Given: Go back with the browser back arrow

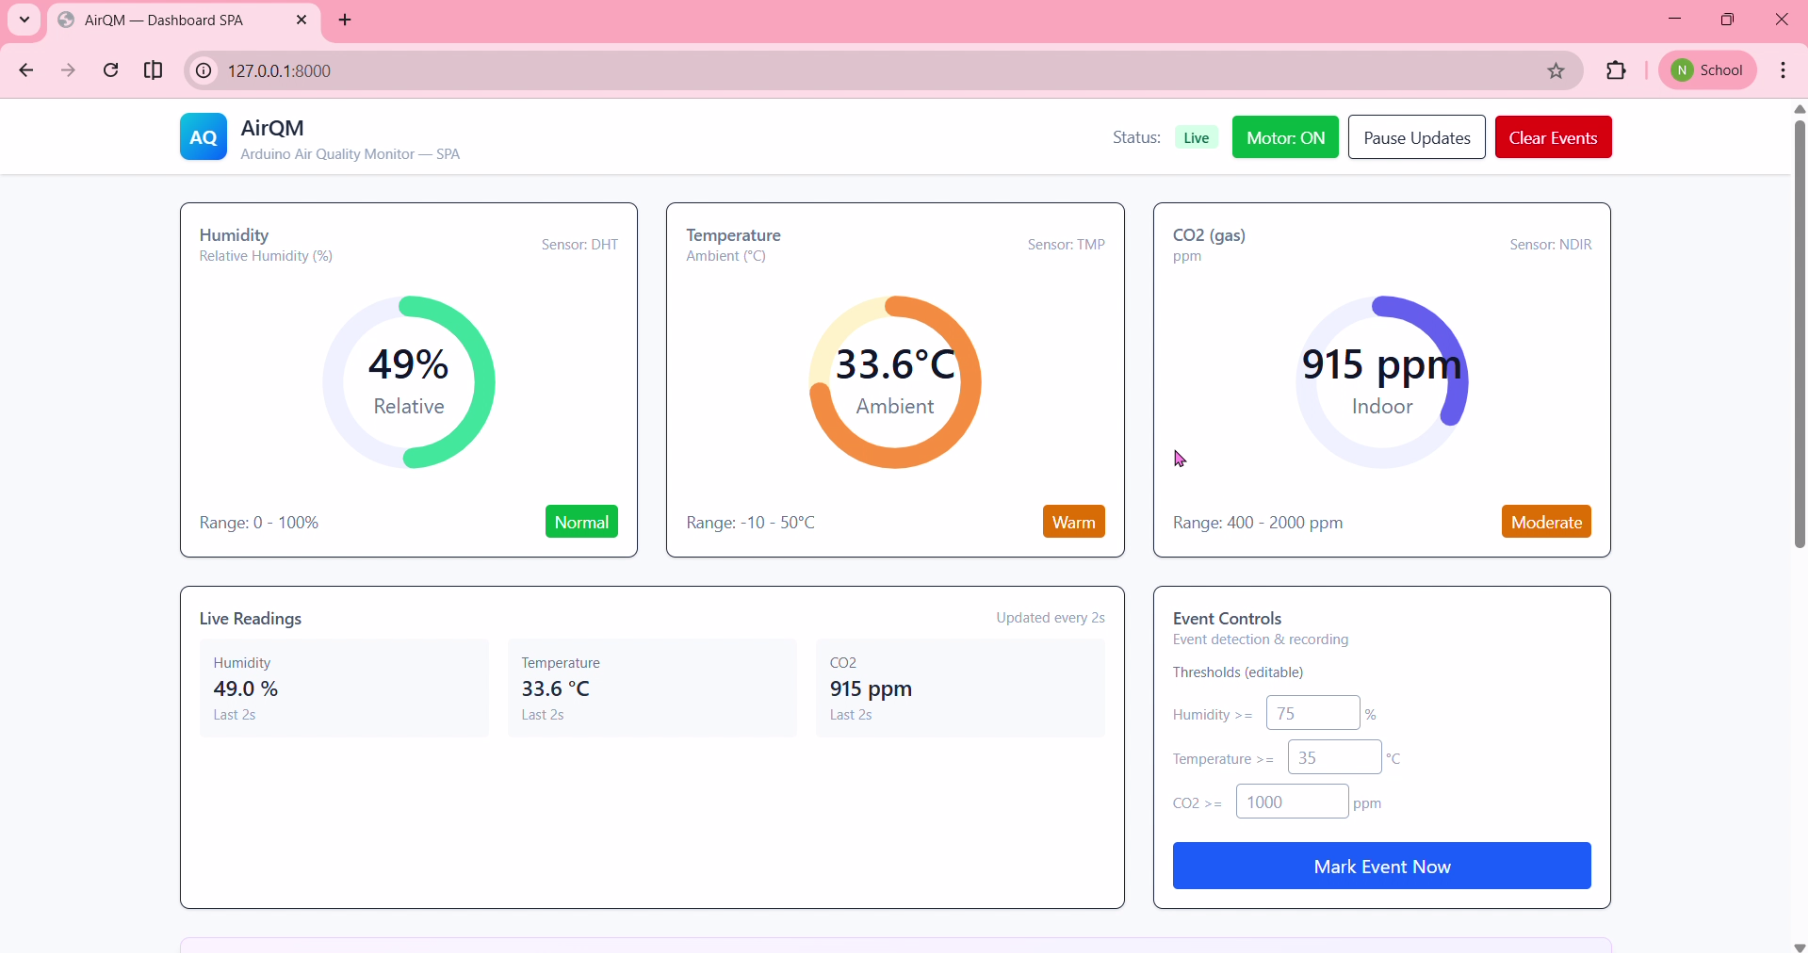Looking at the screenshot, I should (27, 70).
